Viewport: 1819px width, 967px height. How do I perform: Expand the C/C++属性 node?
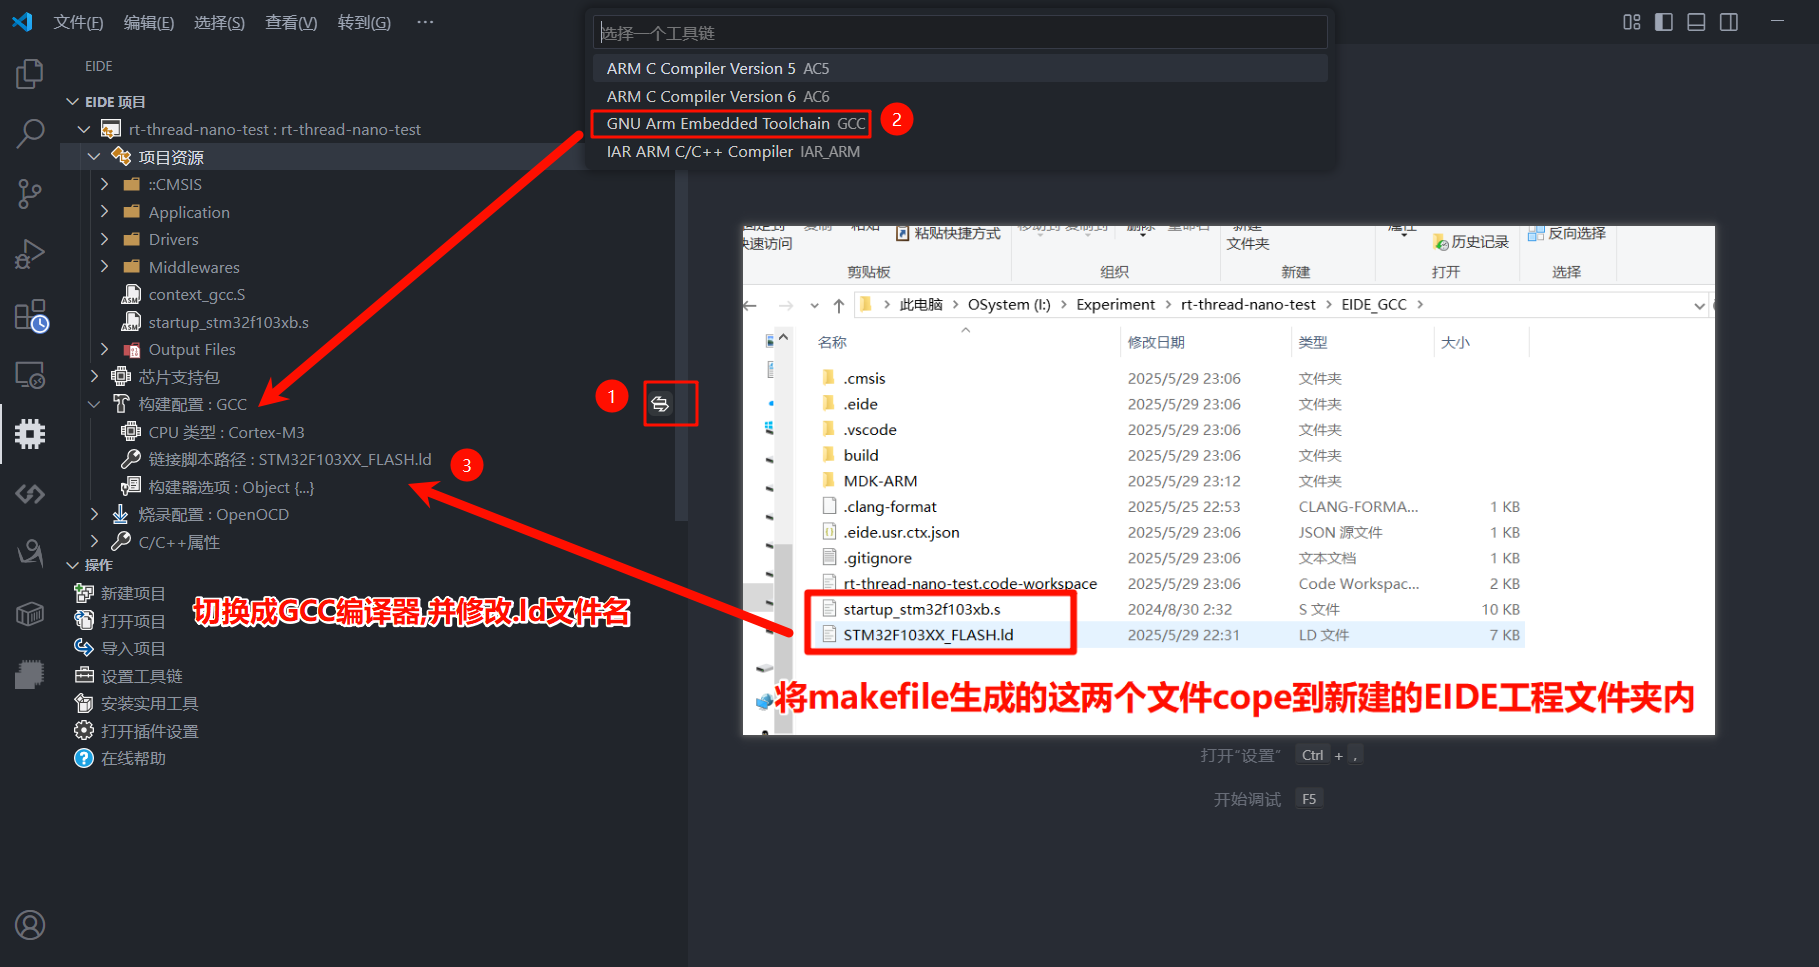[94, 542]
